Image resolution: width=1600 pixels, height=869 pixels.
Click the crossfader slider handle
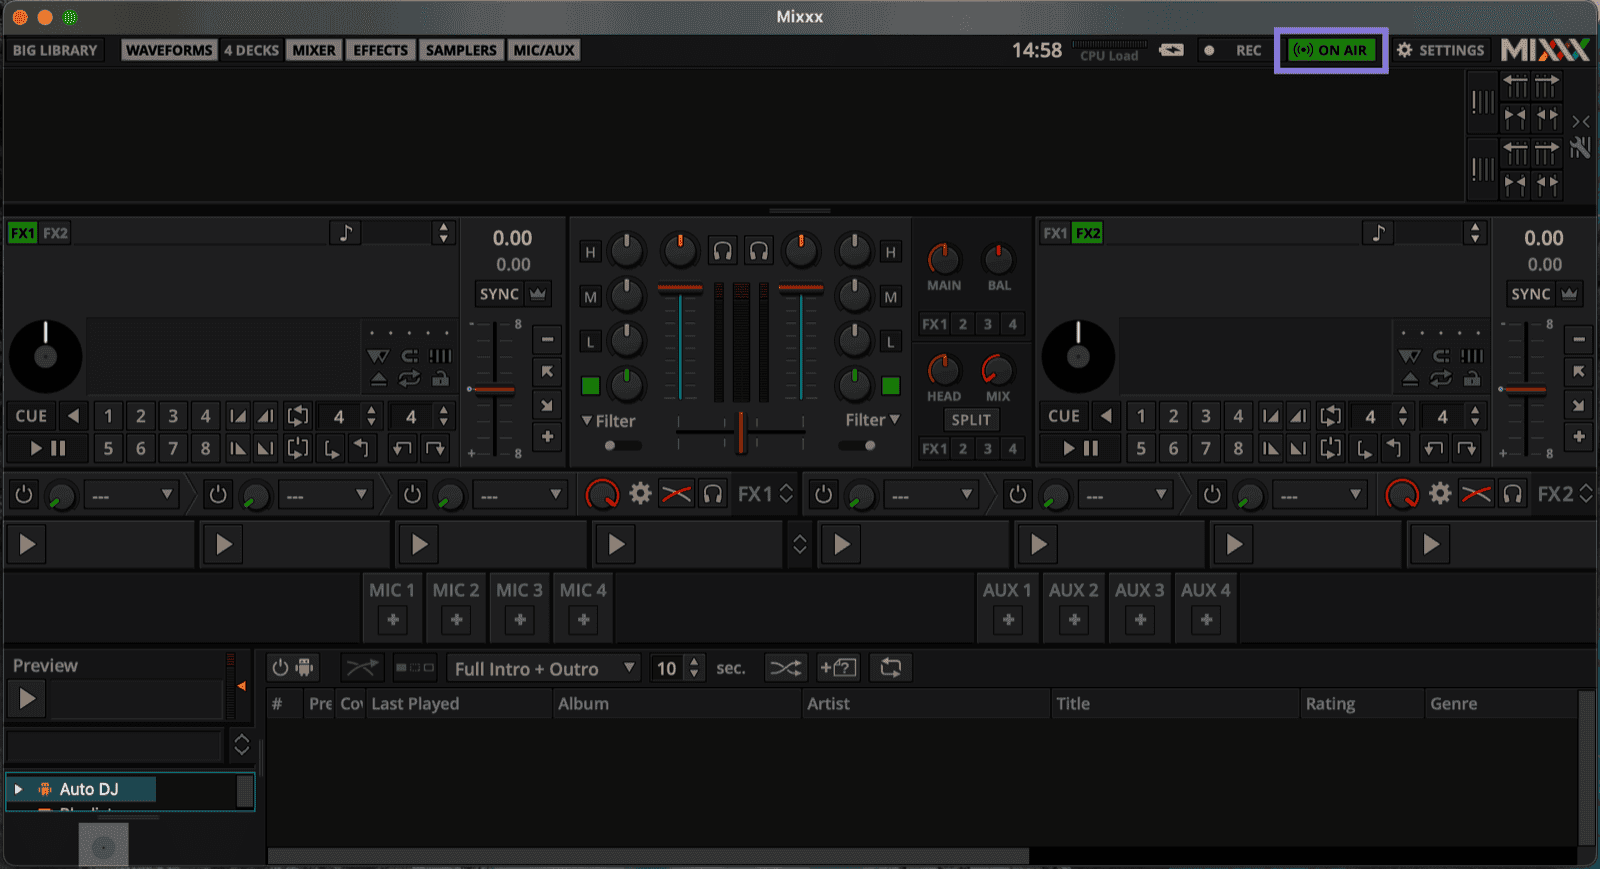(741, 432)
